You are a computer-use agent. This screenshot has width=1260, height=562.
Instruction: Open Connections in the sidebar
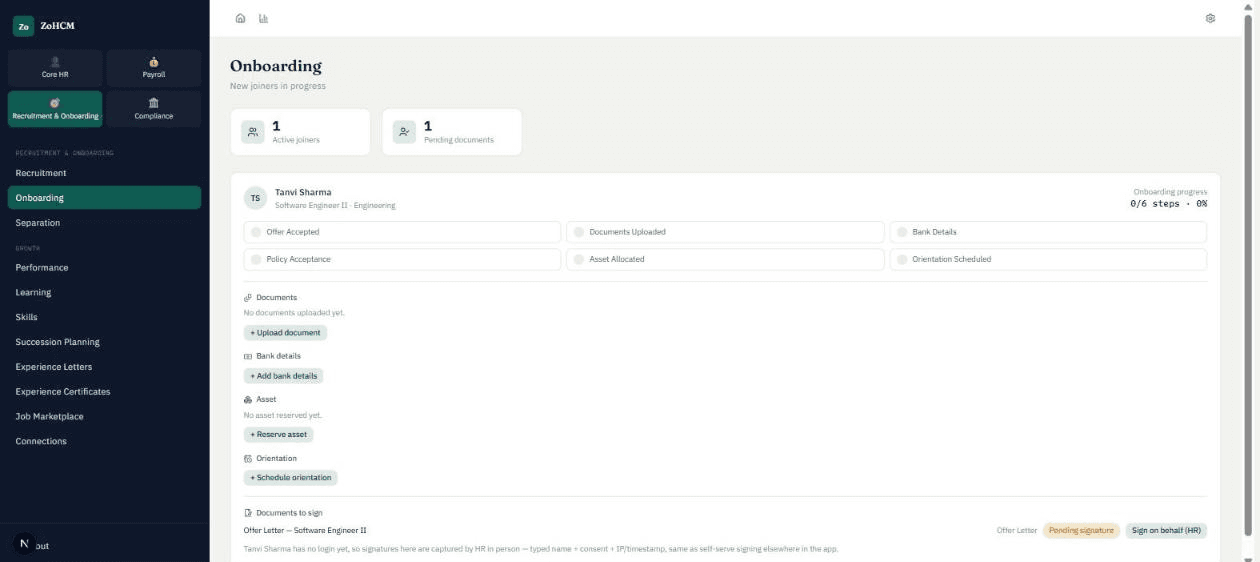tap(104, 441)
